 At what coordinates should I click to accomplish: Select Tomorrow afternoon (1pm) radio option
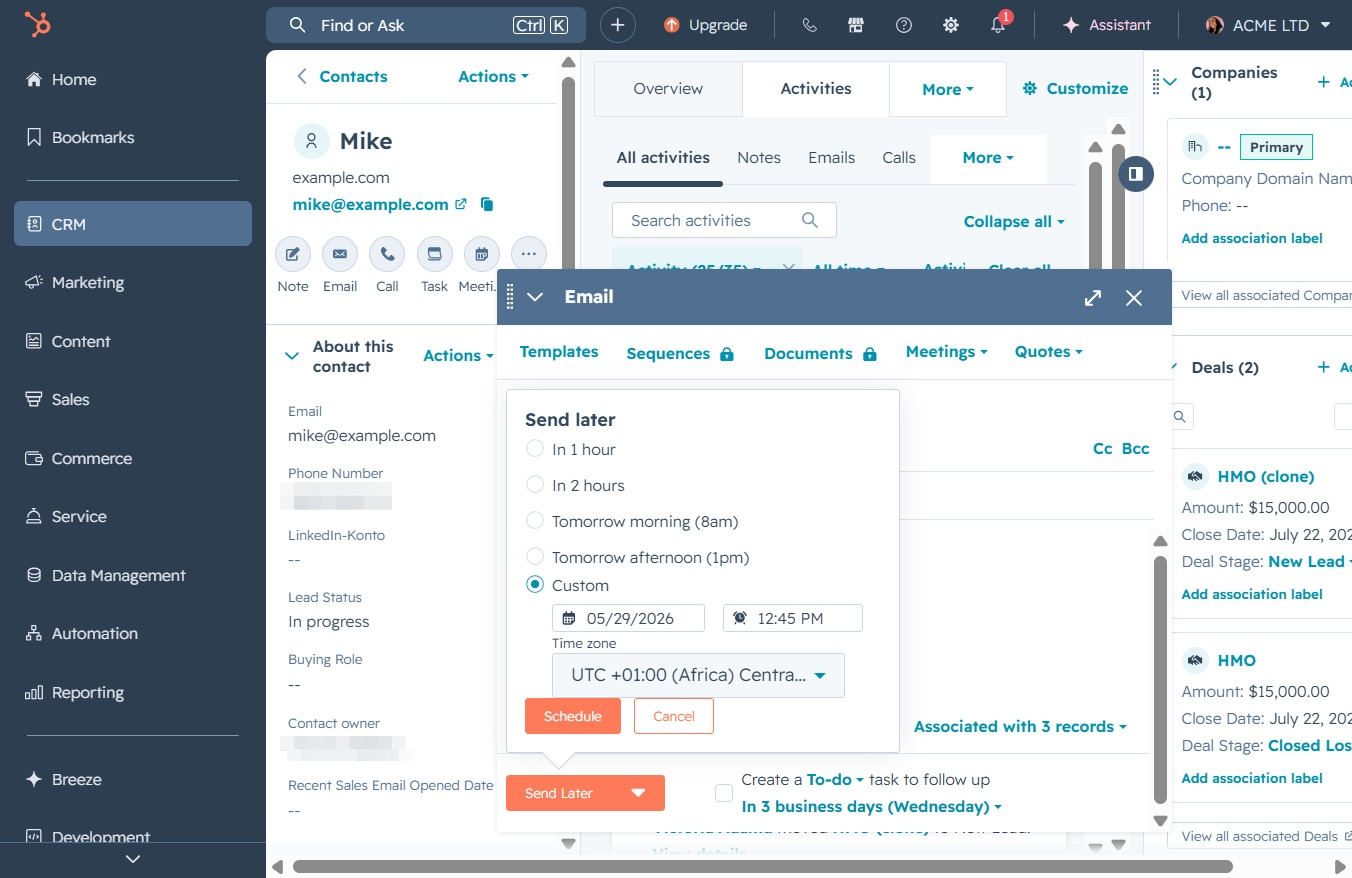coord(535,557)
